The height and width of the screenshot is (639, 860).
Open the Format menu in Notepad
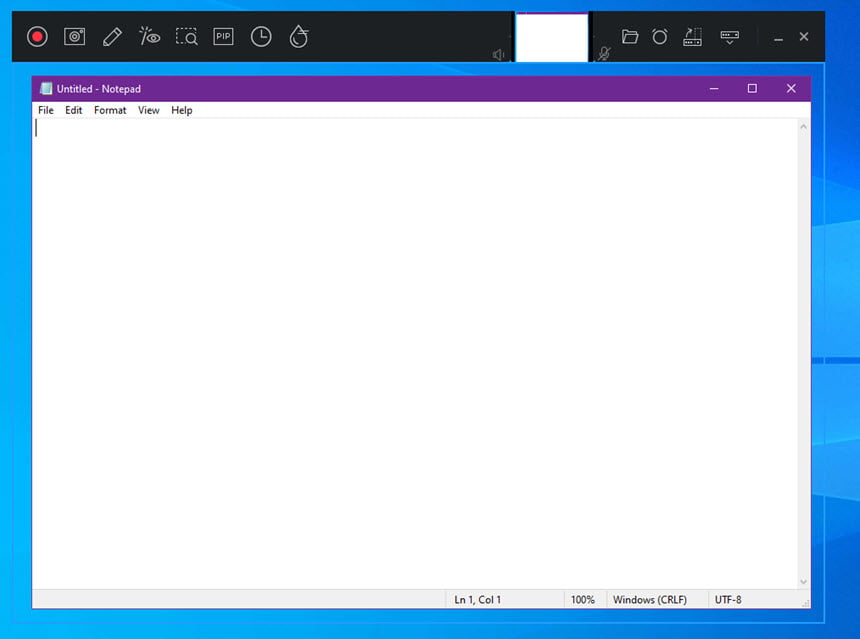[110, 110]
